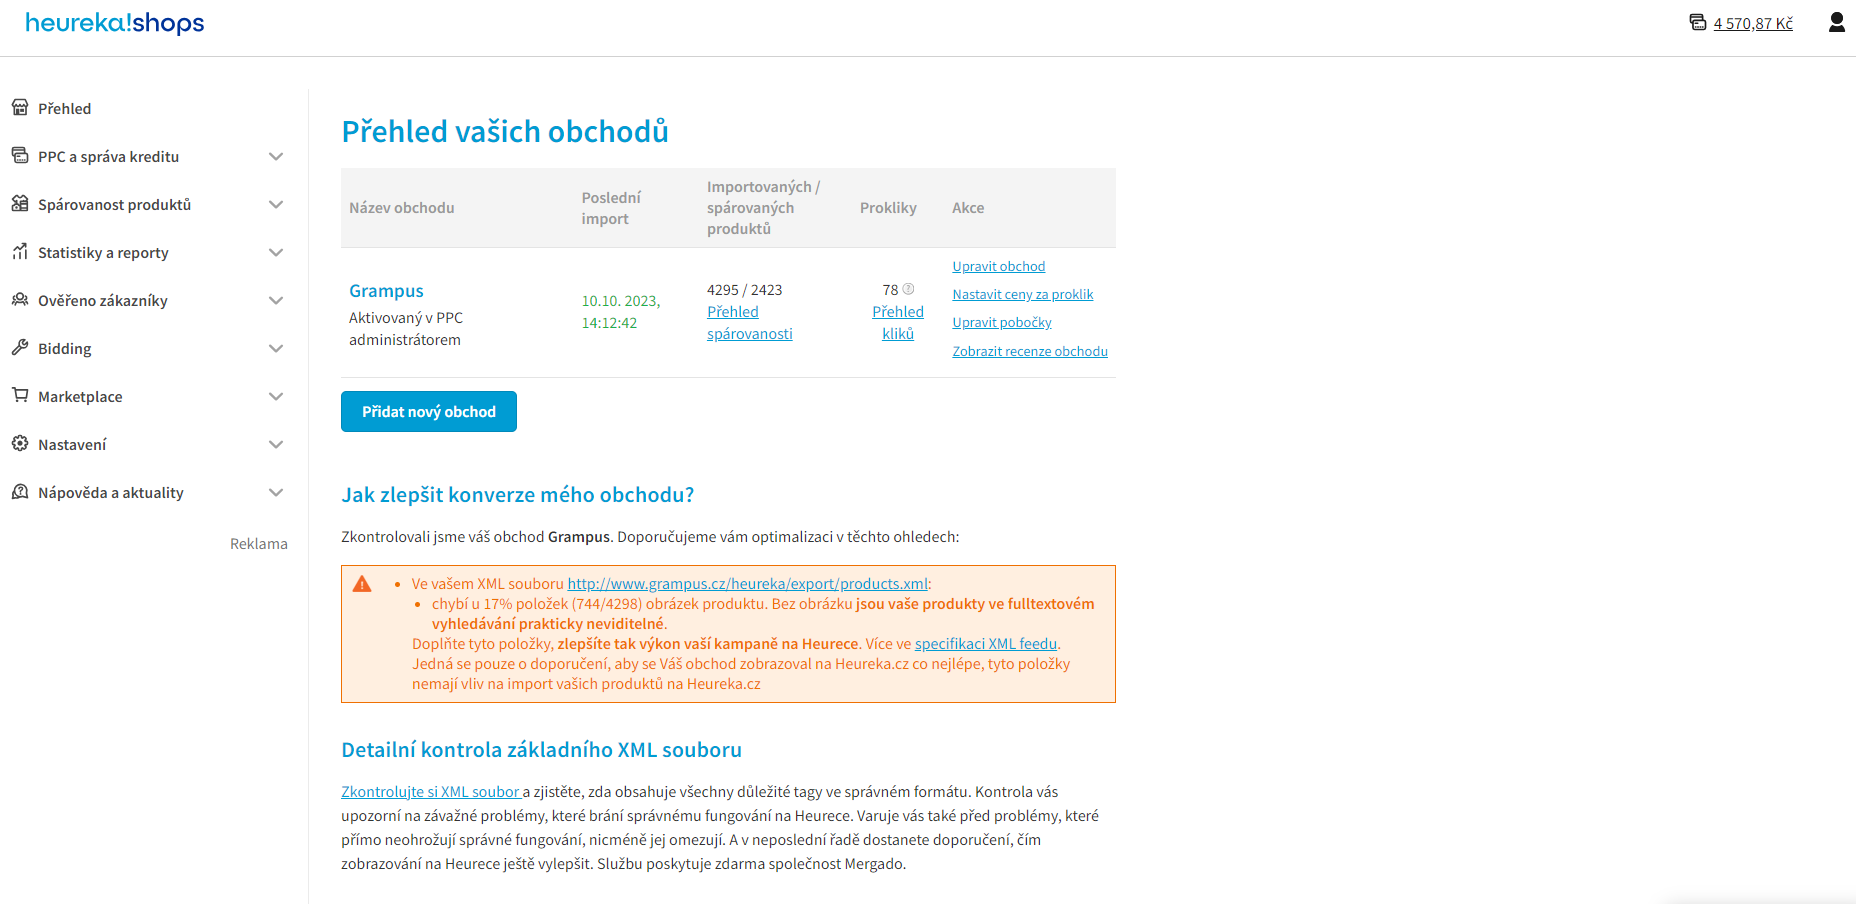The height and width of the screenshot is (904, 1856).
Task: Expand Statistiky a reporty chevron
Action: (276, 252)
